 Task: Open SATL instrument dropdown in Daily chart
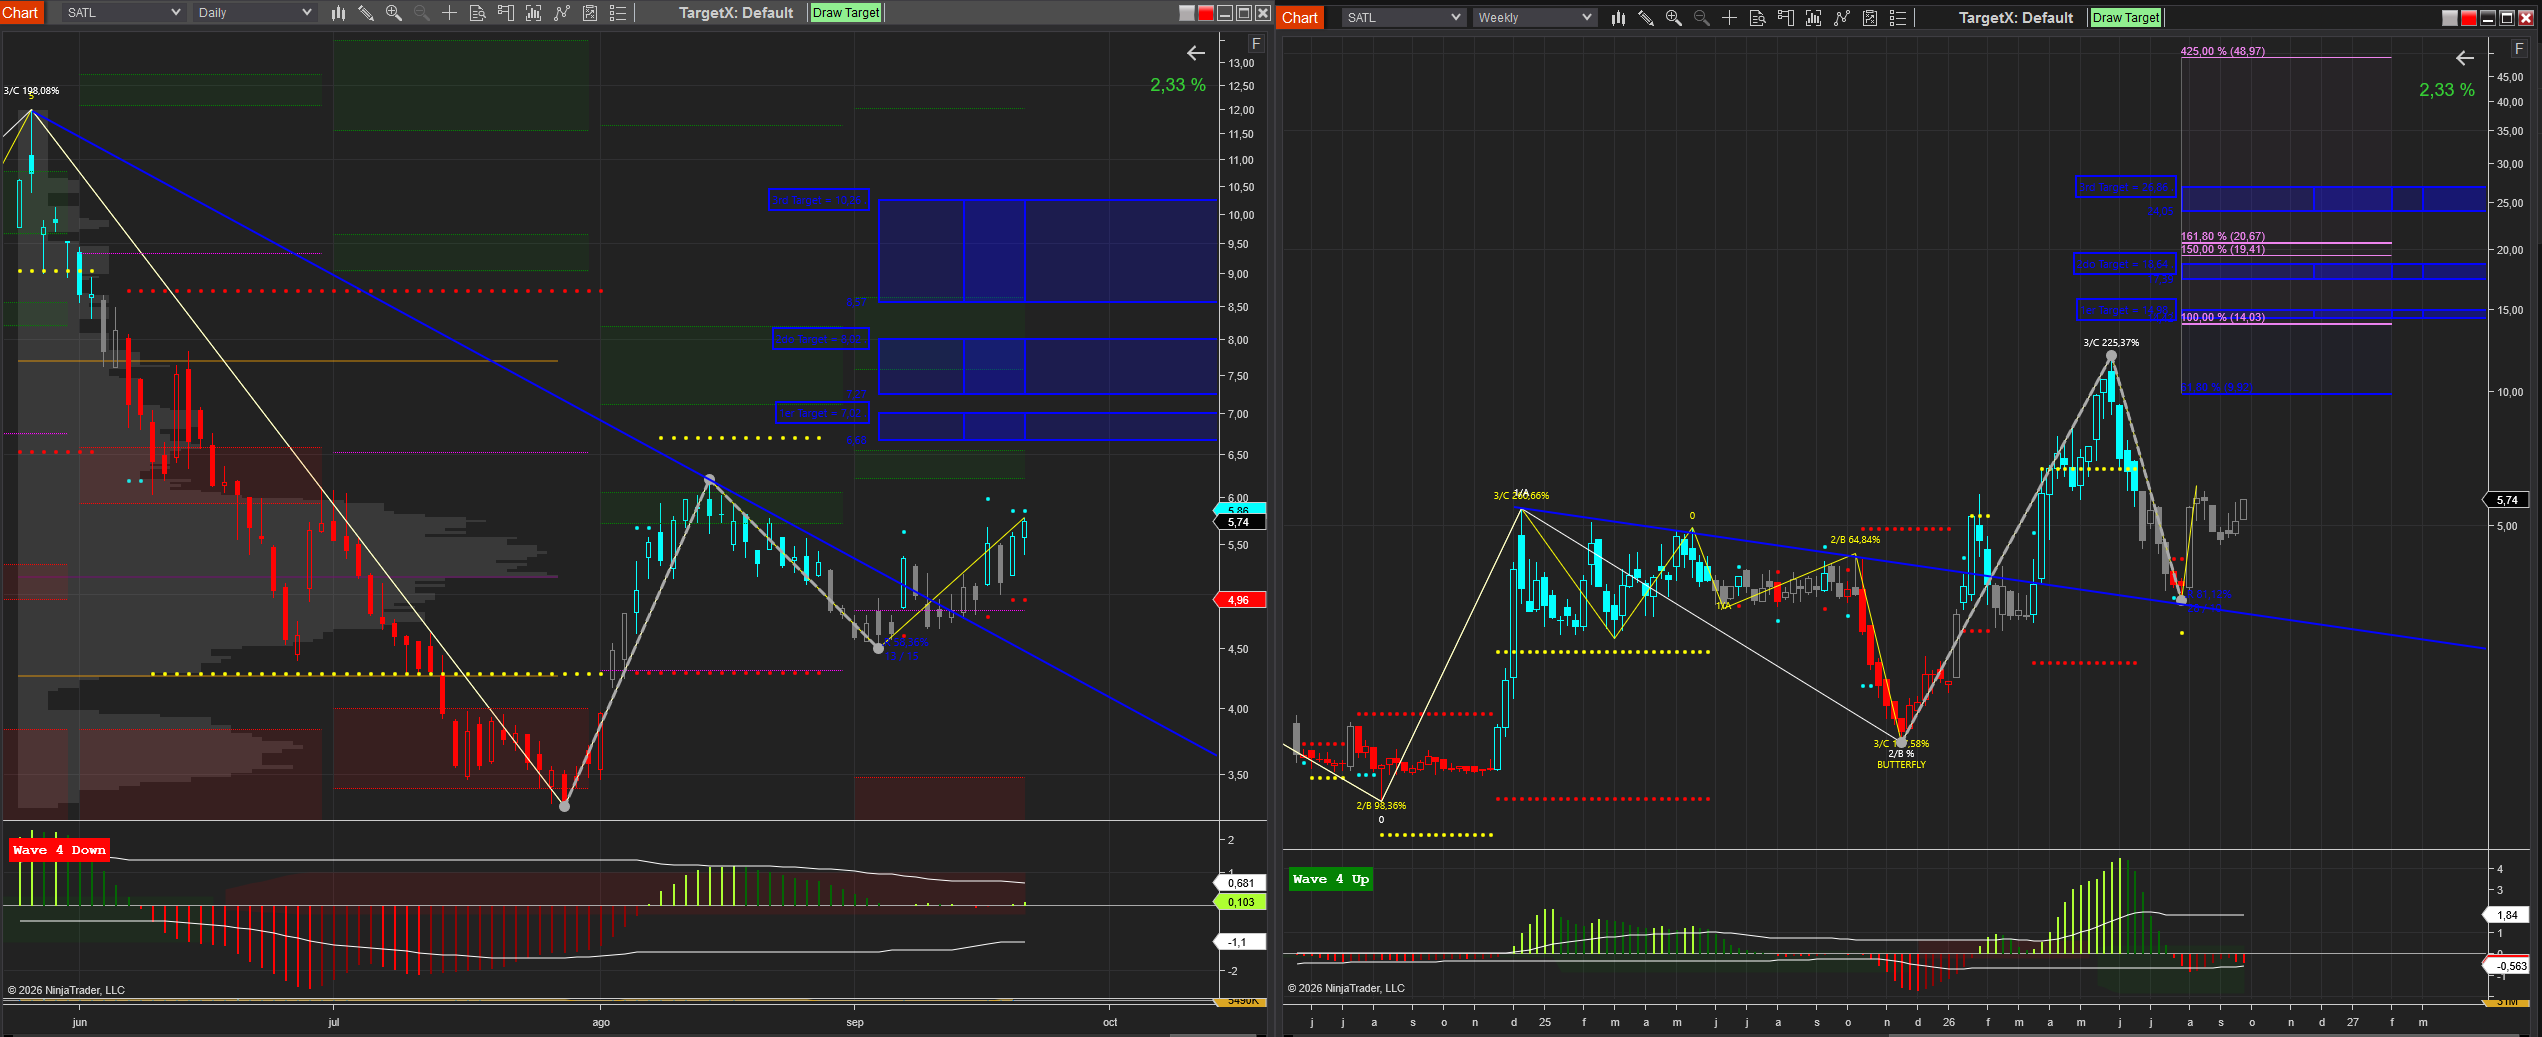pyautogui.click(x=123, y=13)
